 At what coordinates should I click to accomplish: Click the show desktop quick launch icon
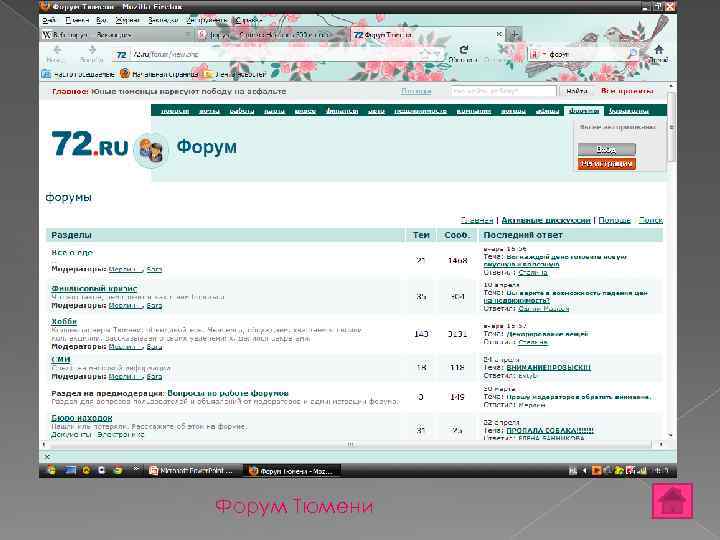point(70,470)
